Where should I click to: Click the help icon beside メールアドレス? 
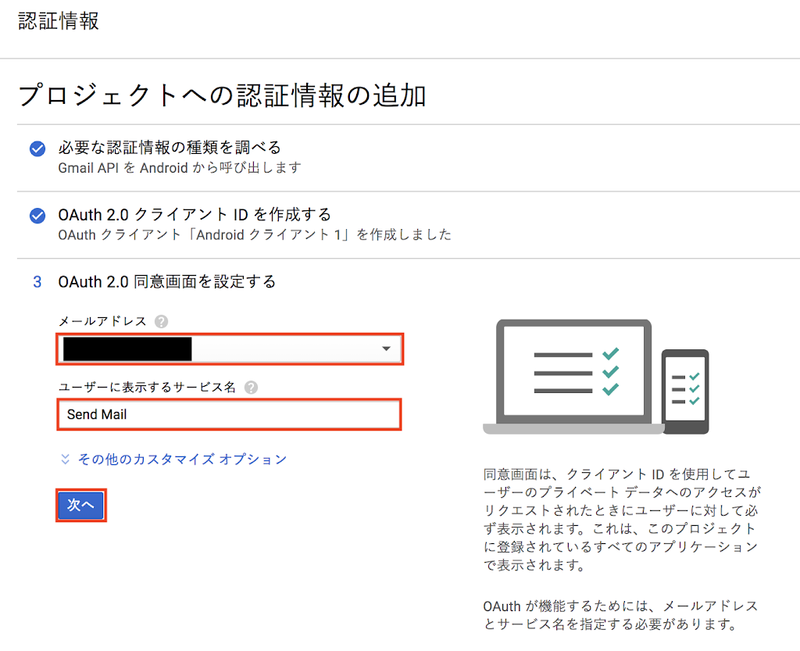pos(161,321)
